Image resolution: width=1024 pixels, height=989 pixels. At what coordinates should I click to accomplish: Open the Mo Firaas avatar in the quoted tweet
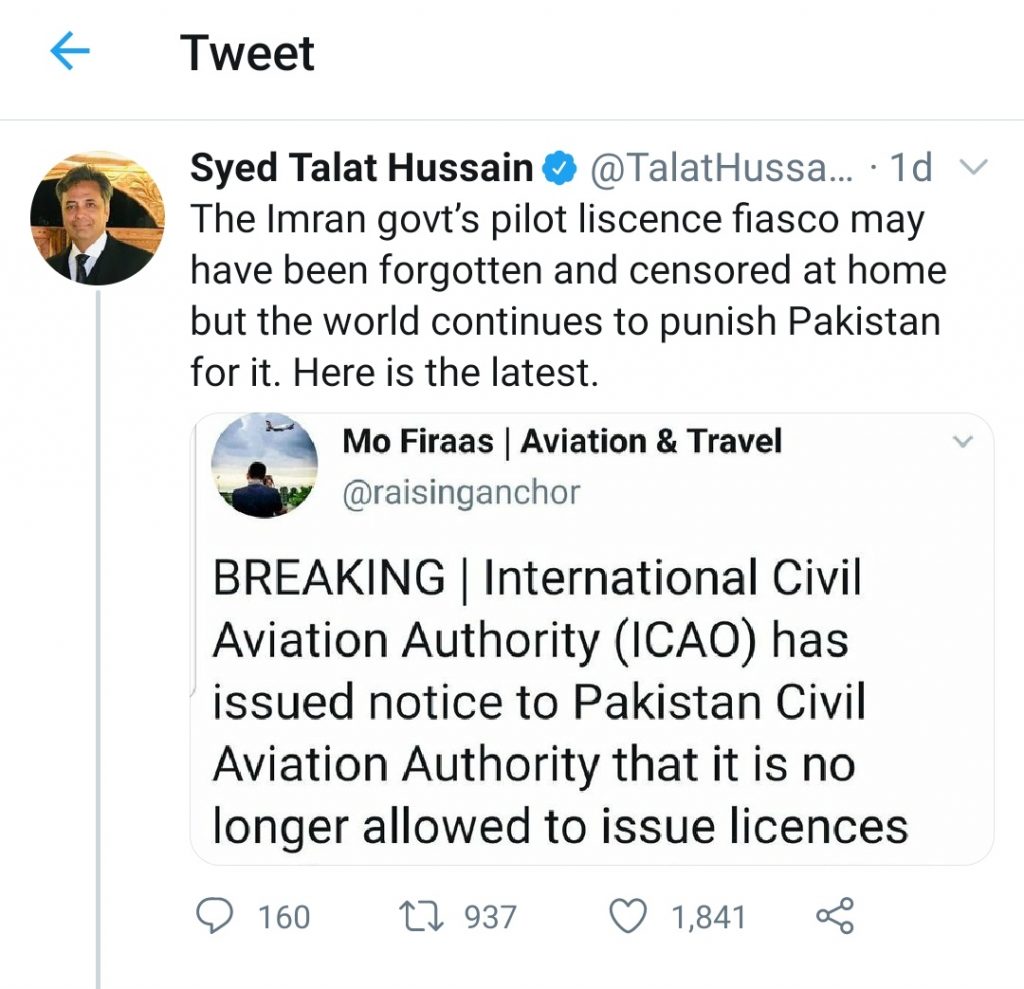[264, 465]
